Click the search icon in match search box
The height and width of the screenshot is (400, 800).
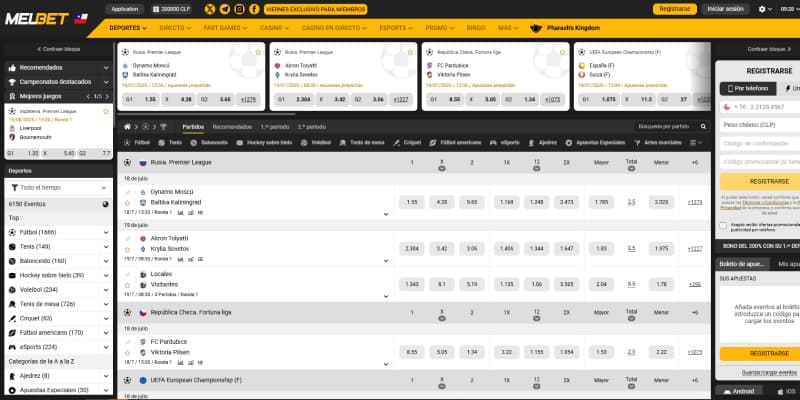pyautogui.click(x=703, y=127)
